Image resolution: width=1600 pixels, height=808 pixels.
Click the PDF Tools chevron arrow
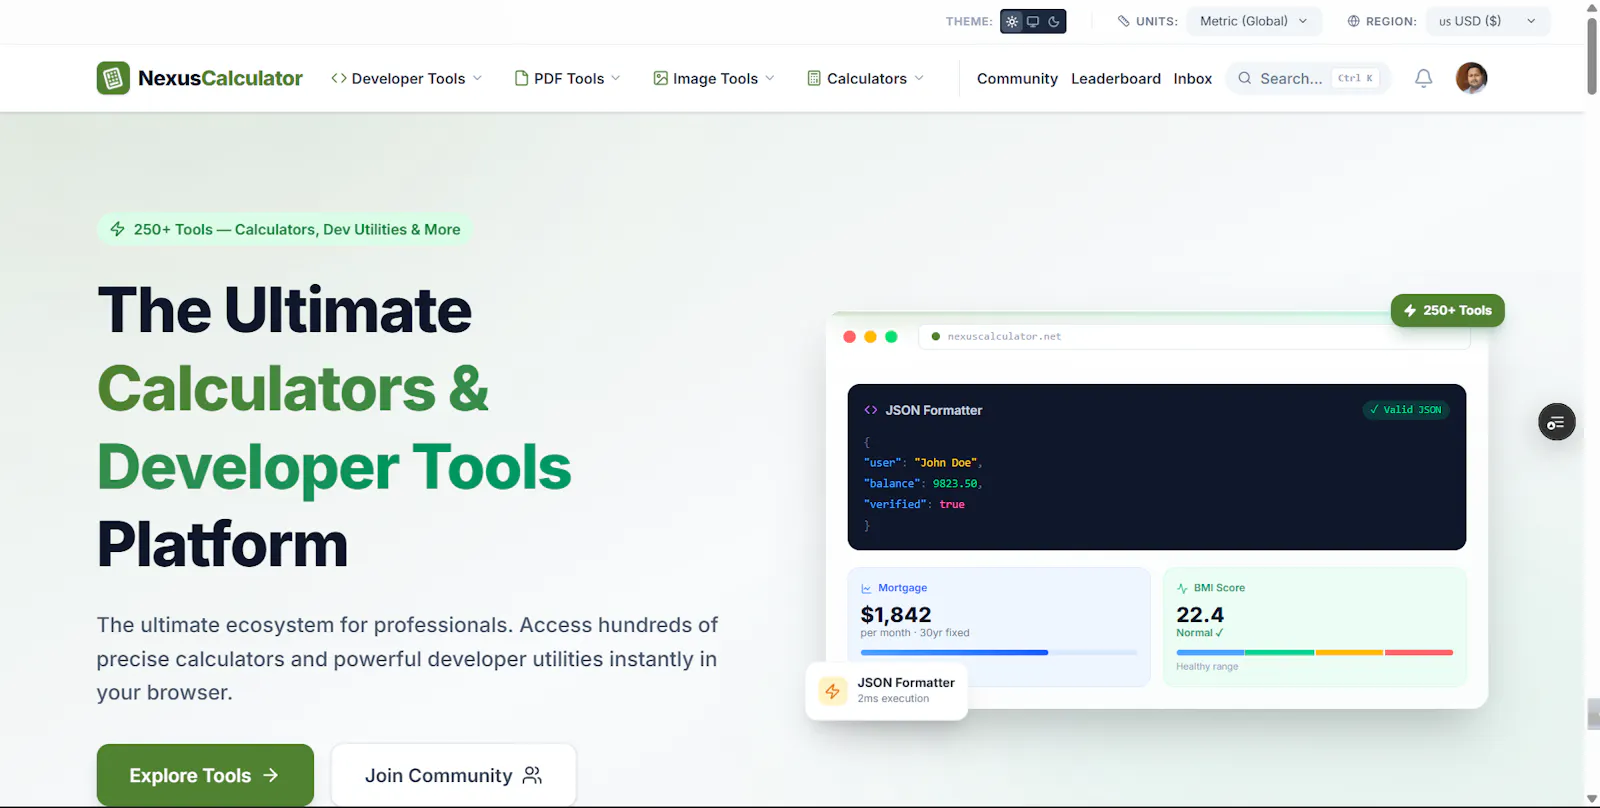coord(616,78)
